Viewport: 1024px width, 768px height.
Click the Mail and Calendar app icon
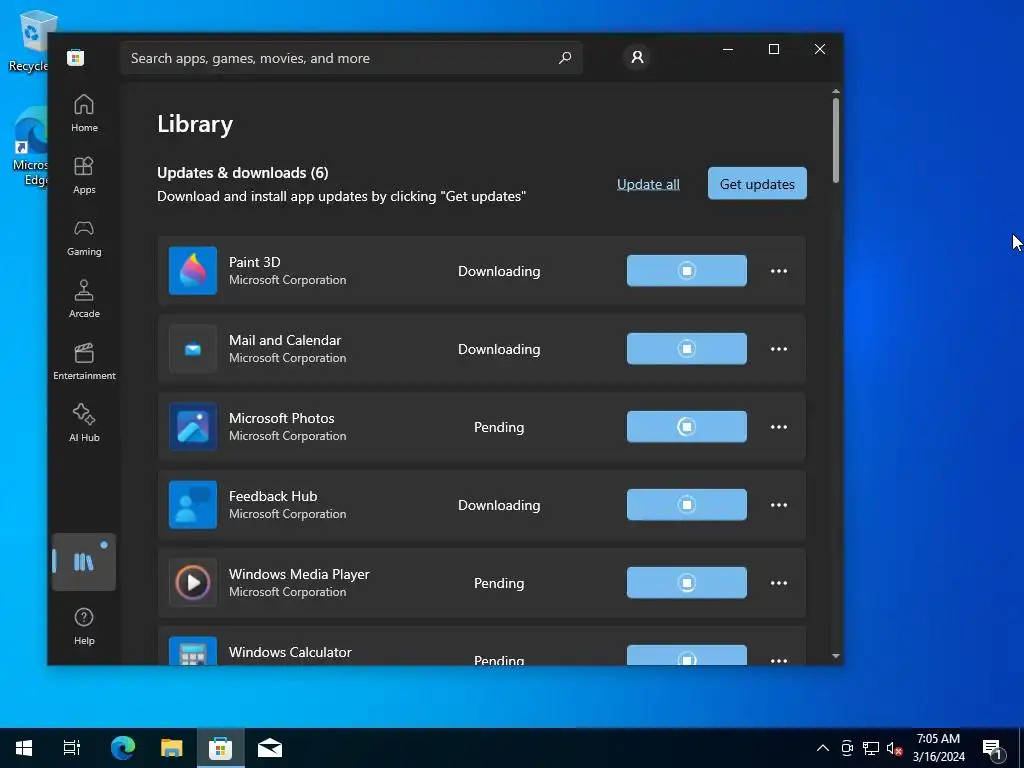click(x=193, y=349)
